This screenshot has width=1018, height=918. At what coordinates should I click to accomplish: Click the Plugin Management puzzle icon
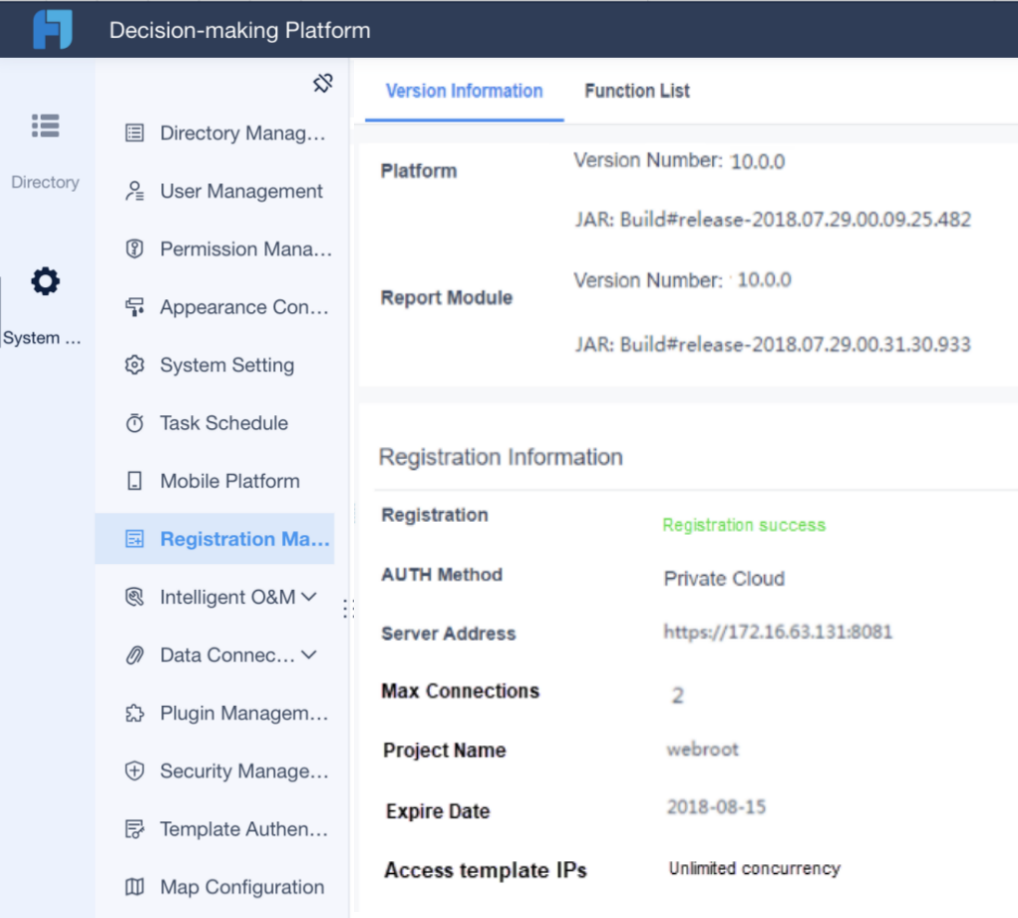pos(134,714)
